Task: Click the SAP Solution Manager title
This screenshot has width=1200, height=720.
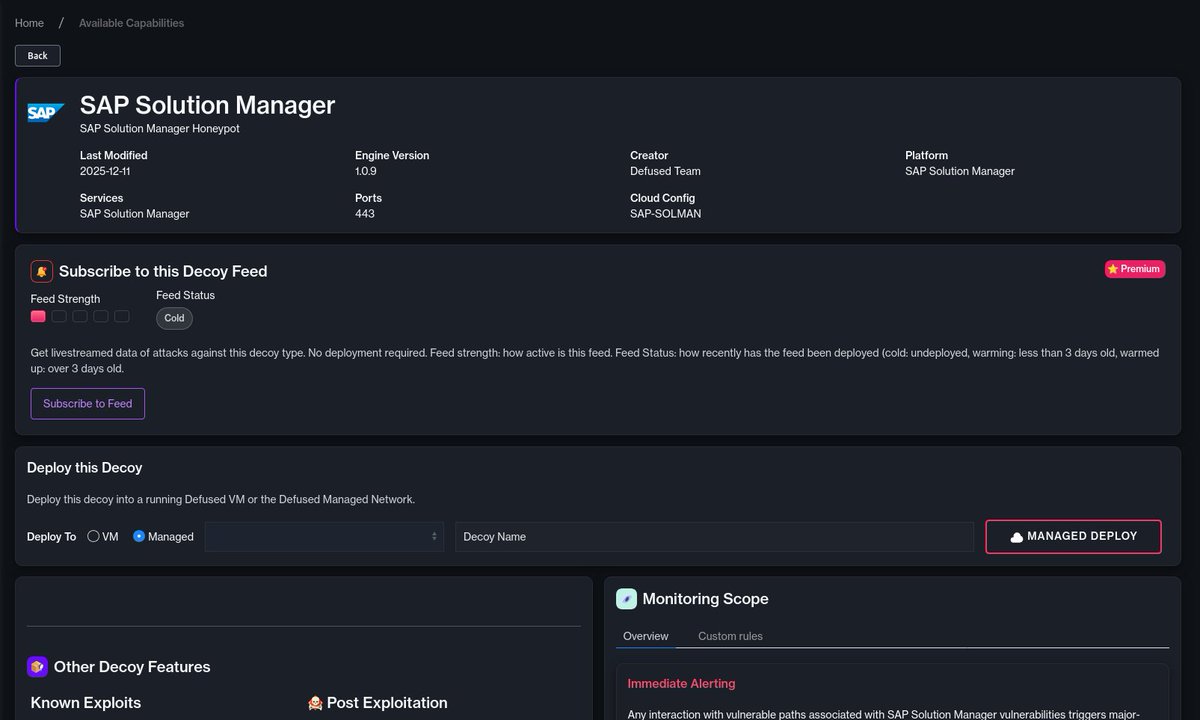Action: click(x=207, y=105)
